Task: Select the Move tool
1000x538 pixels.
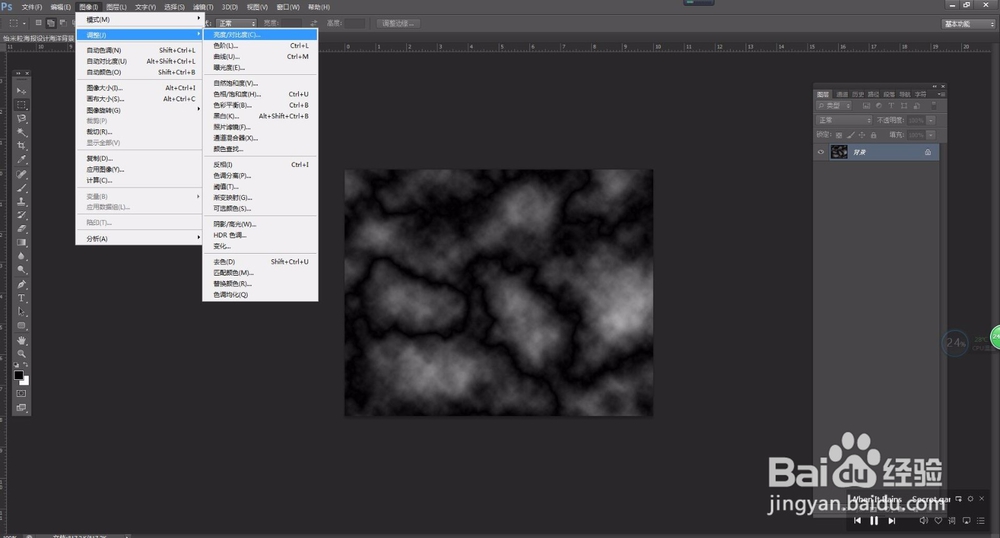Action: tap(21, 91)
